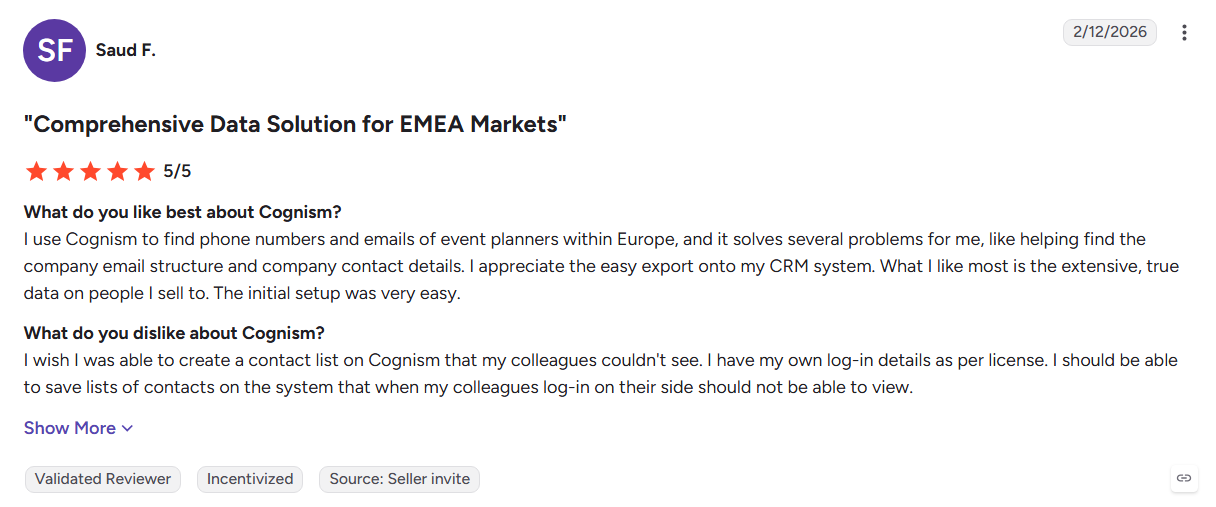The height and width of the screenshot is (507, 1216).
Task: Open the three-dot review options menu
Action: (1184, 33)
